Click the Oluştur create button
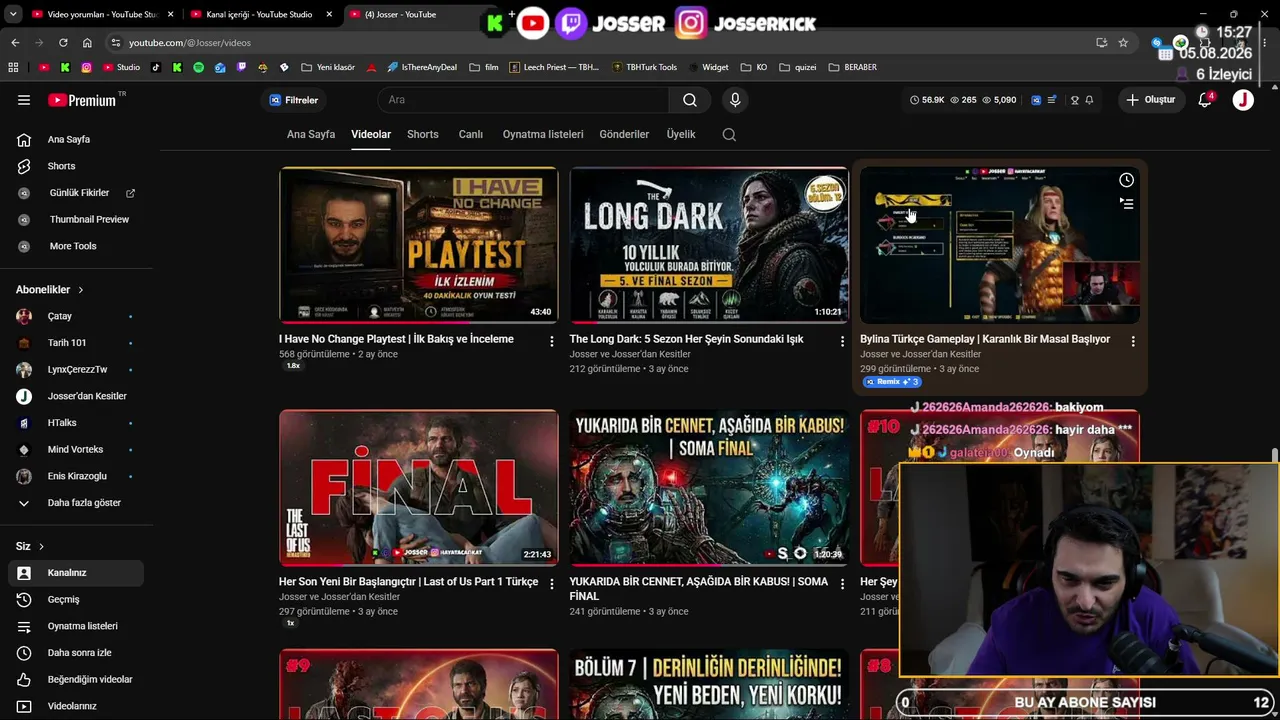Screen dimensions: 1280x720 pos(1151,100)
